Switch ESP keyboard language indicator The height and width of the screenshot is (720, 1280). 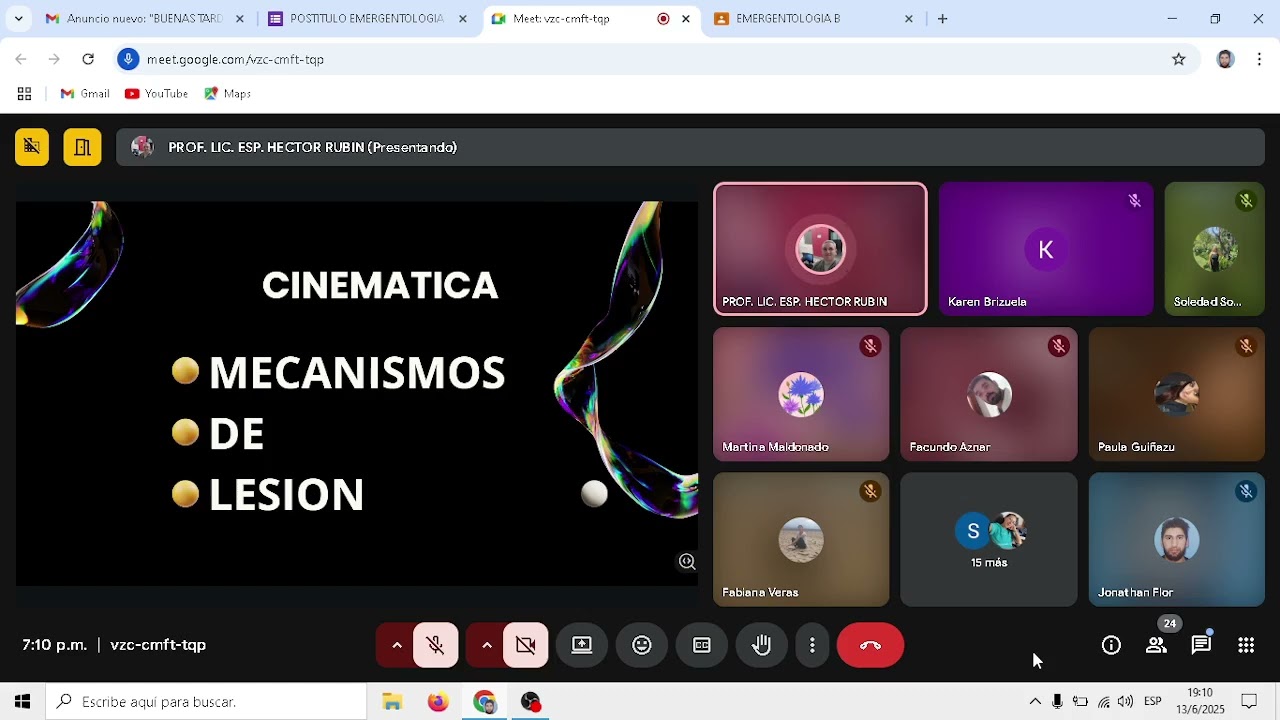coord(1153,702)
